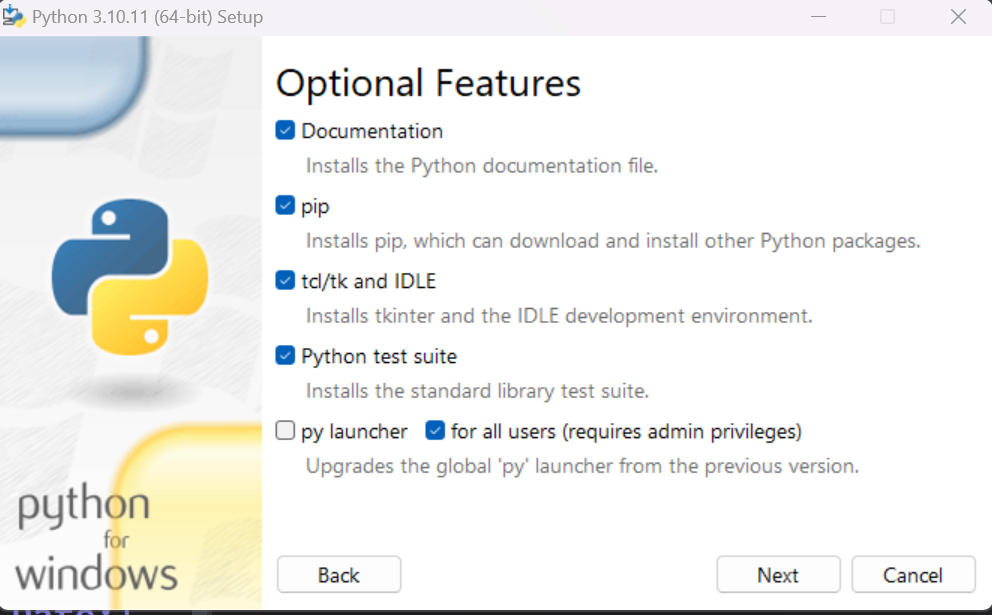This screenshot has height=615, width=992.
Task: Uncheck the Python test suite checkbox
Action: pyautogui.click(x=286, y=356)
